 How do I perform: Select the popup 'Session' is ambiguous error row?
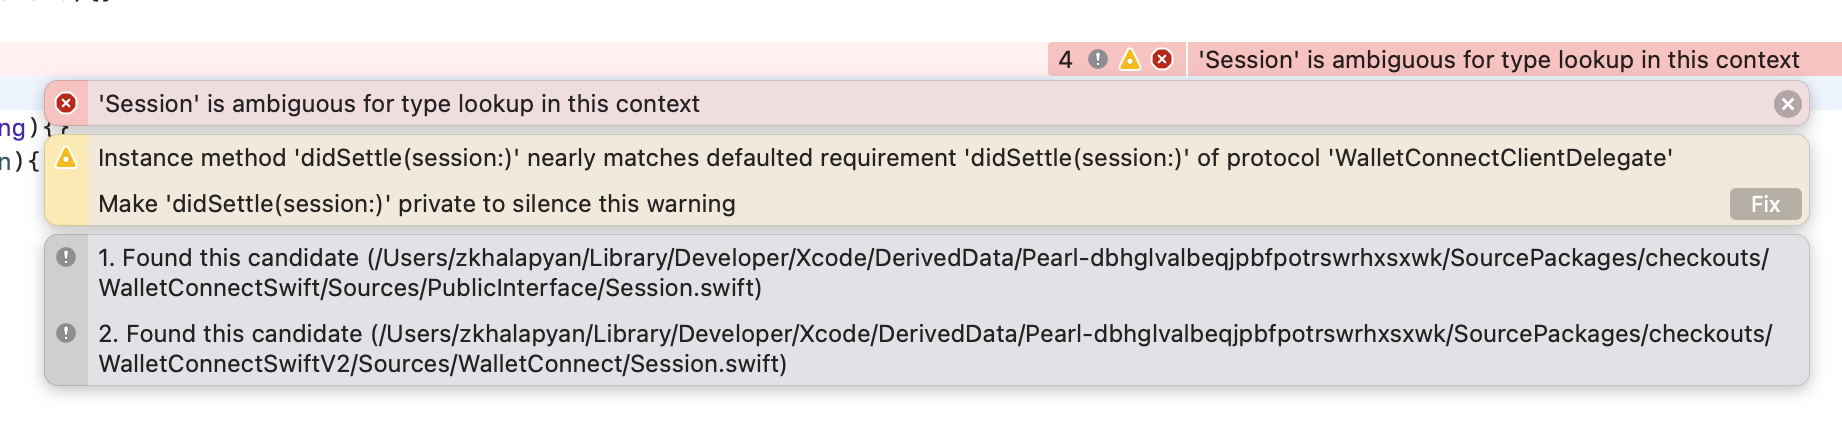click(x=926, y=103)
